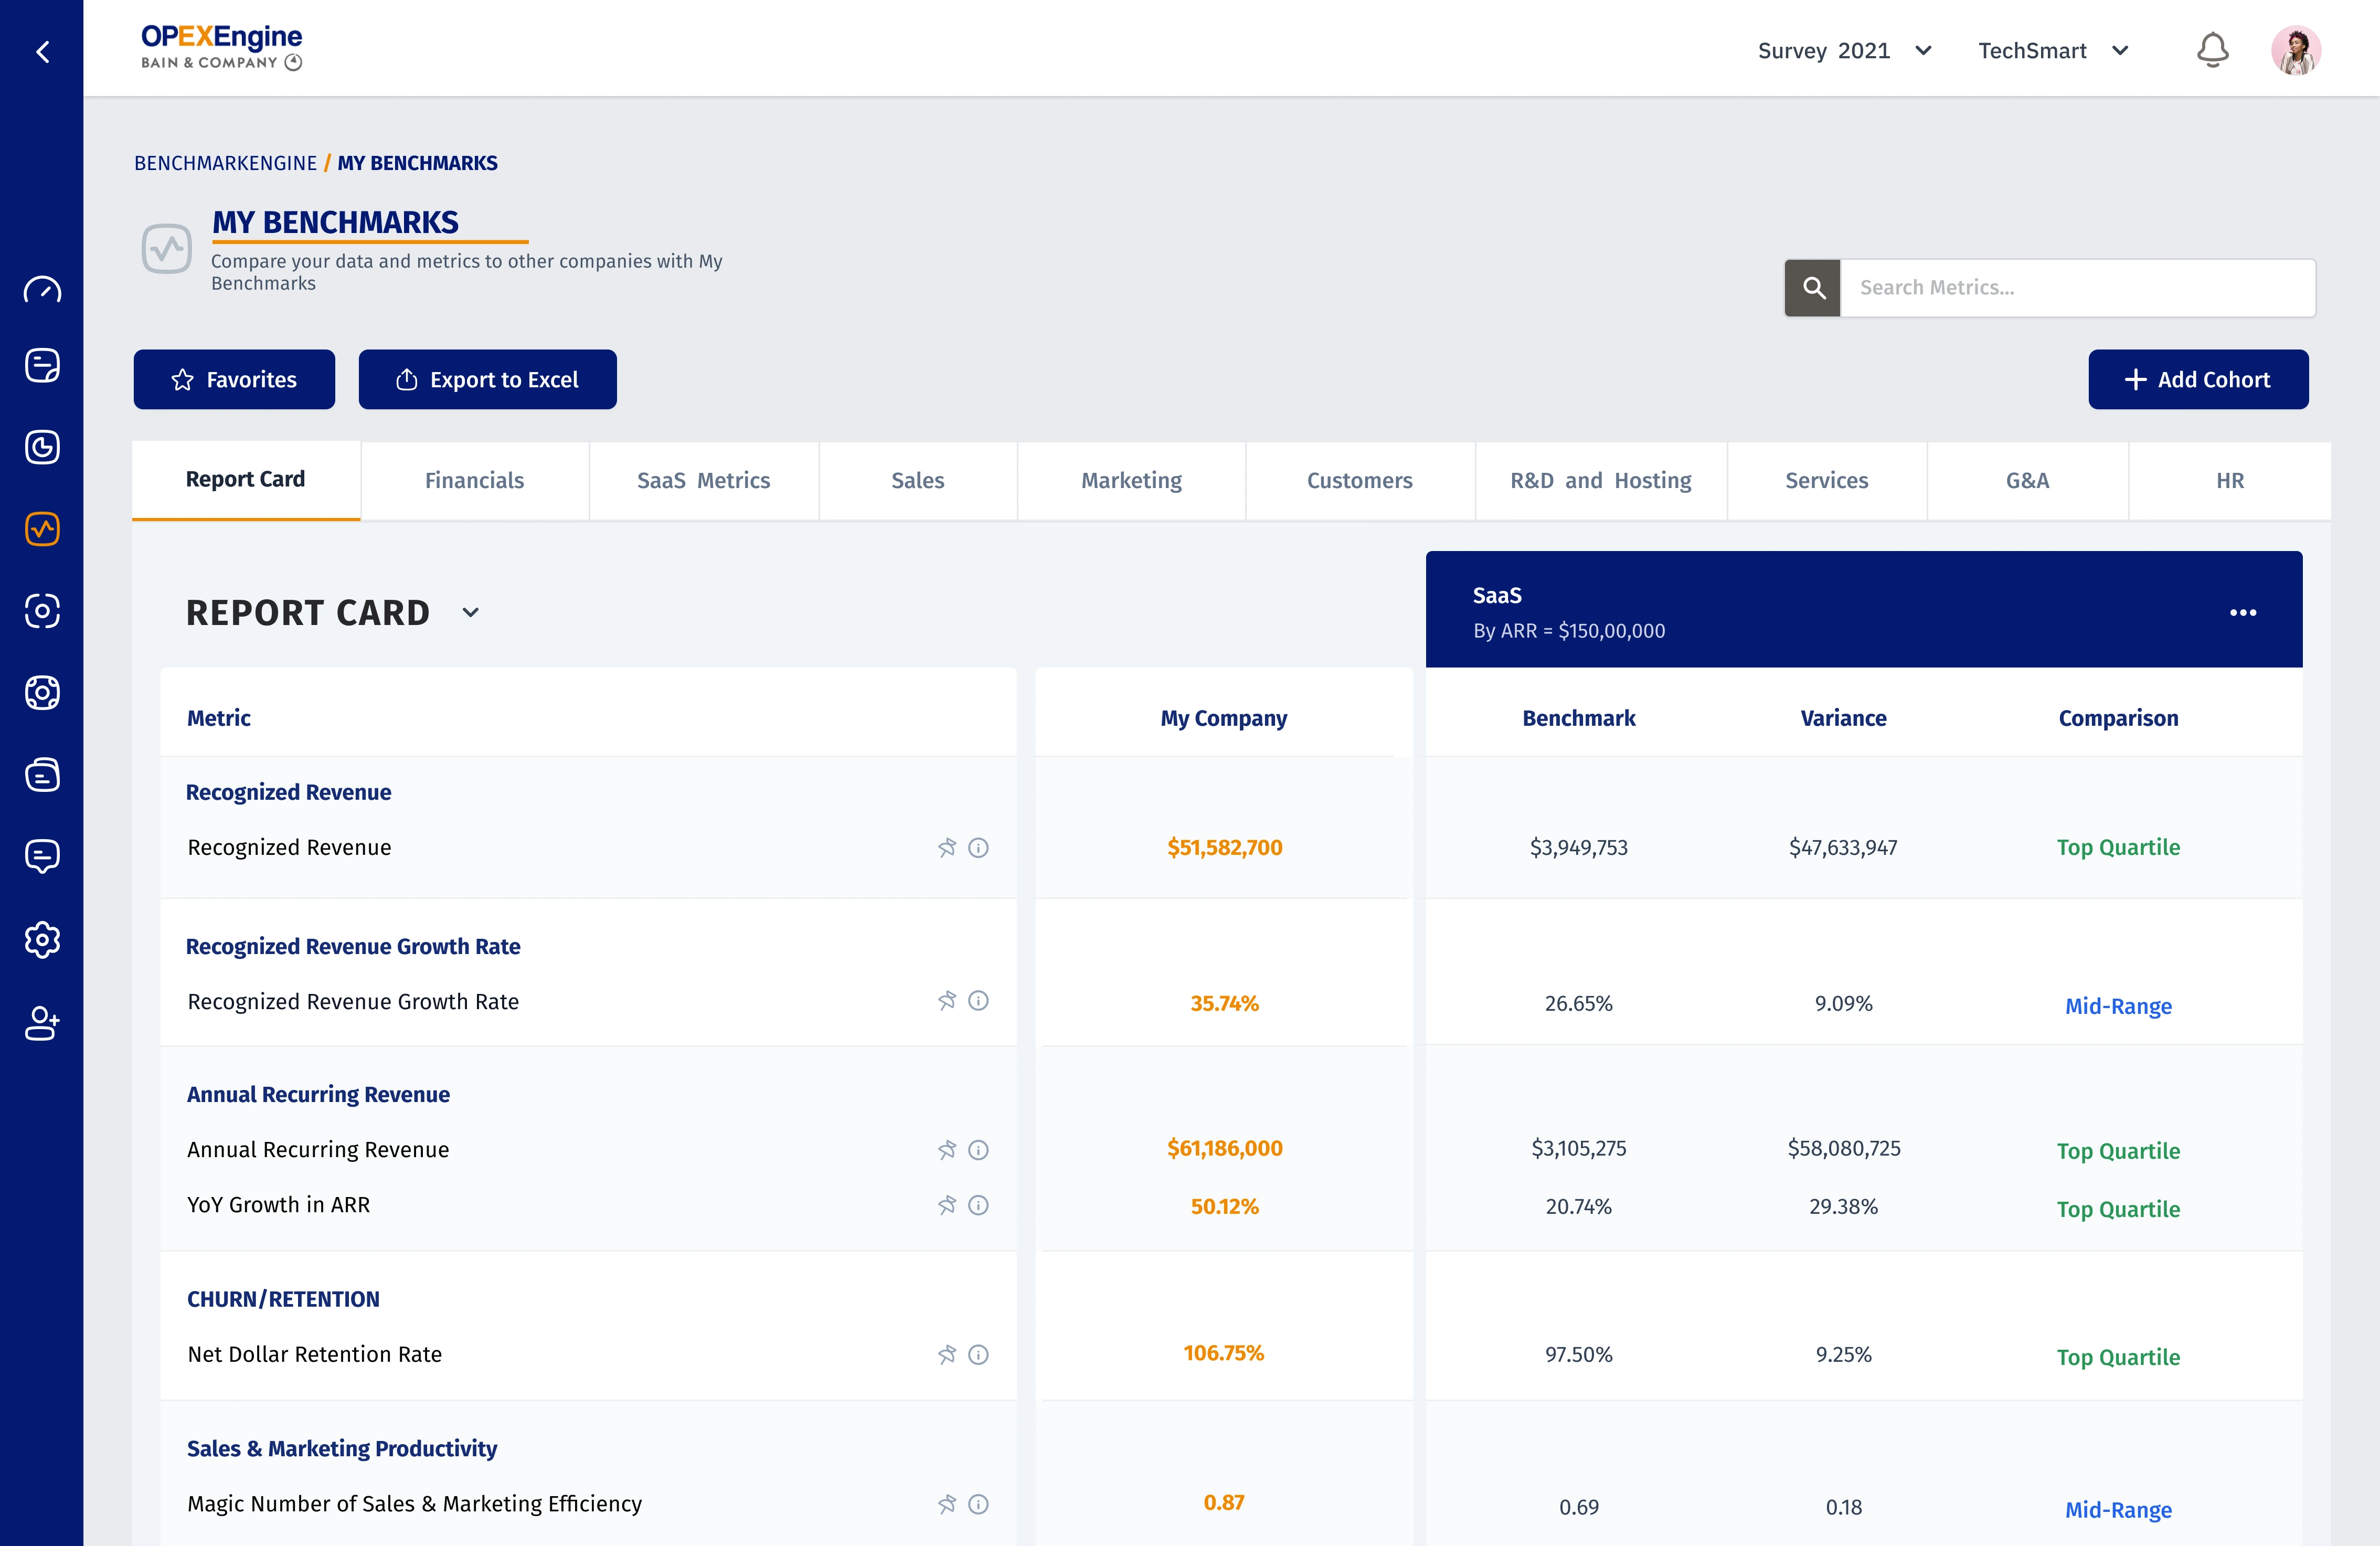The width and height of the screenshot is (2380, 1546).
Task: Show info for Annual Recurring Revenue
Action: pyautogui.click(x=979, y=1150)
